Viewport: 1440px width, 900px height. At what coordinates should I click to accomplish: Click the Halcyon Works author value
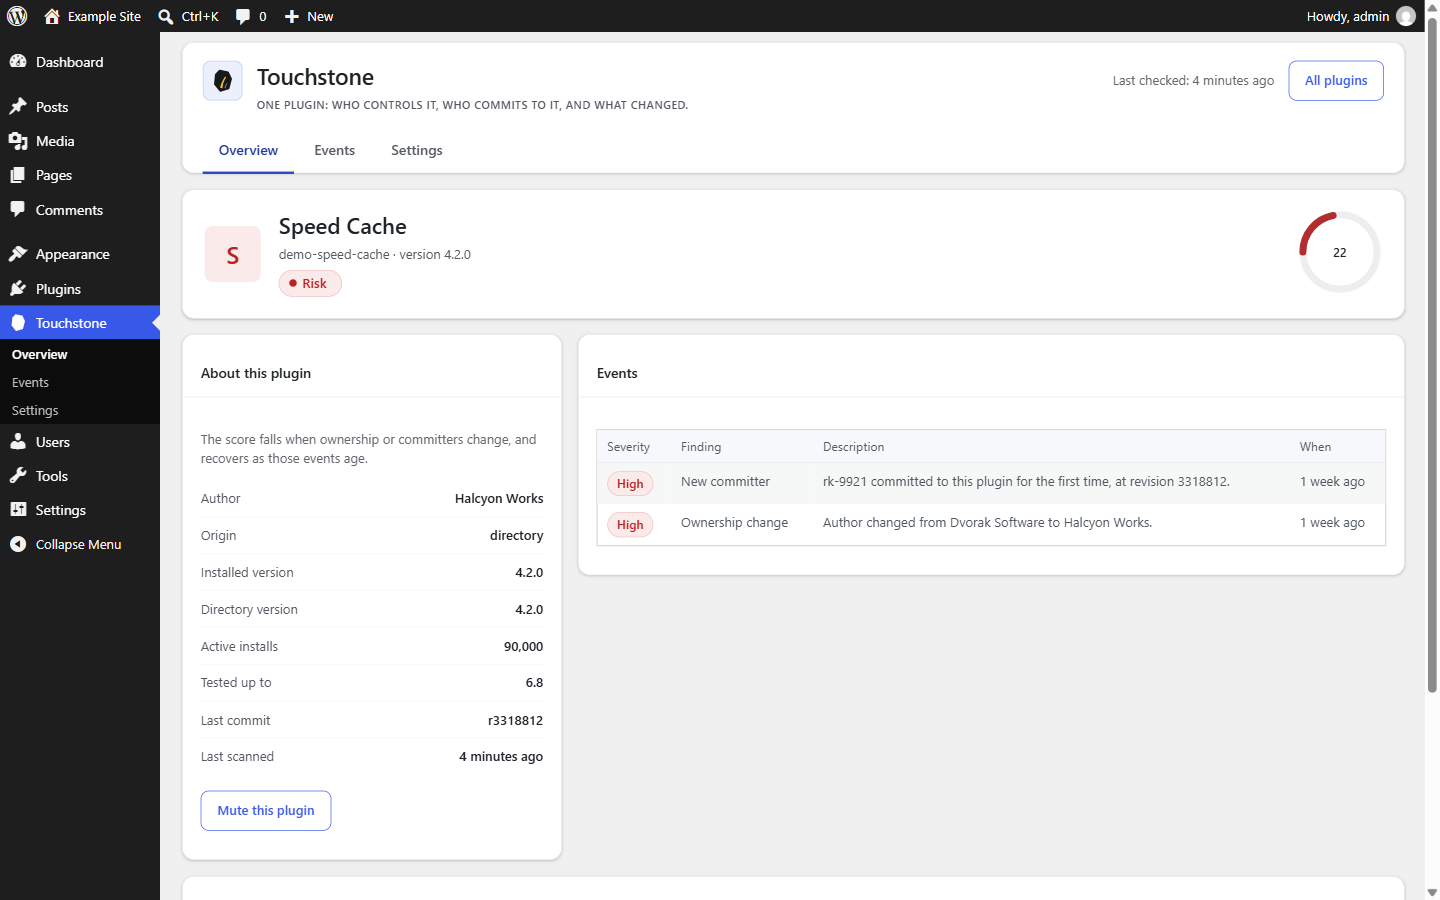[499, 499]
